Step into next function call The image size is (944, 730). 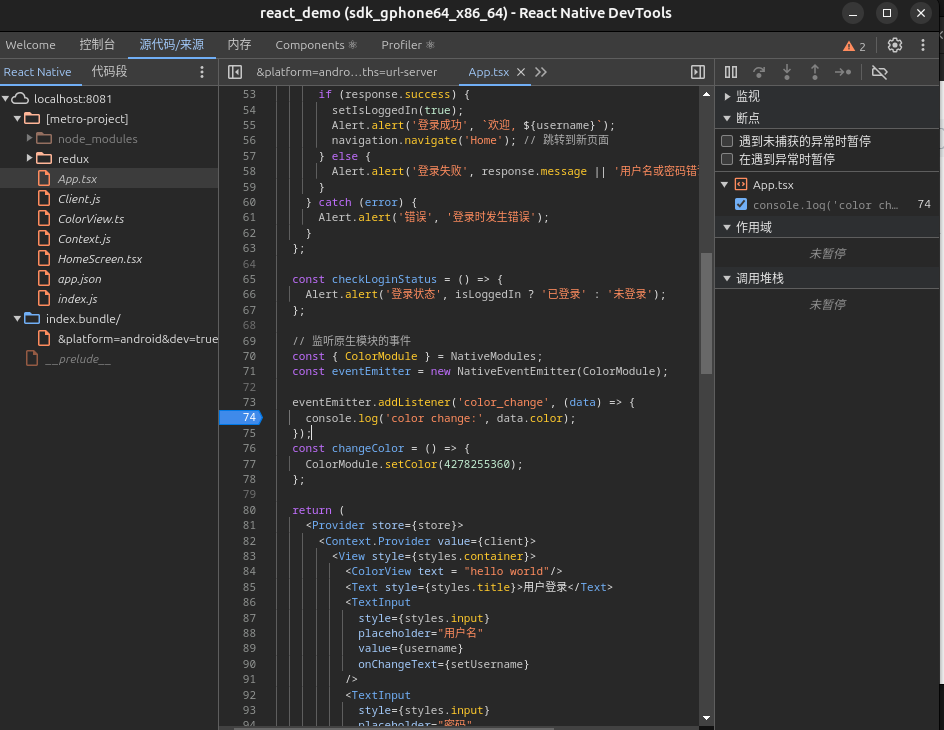(x=787, y=72)
